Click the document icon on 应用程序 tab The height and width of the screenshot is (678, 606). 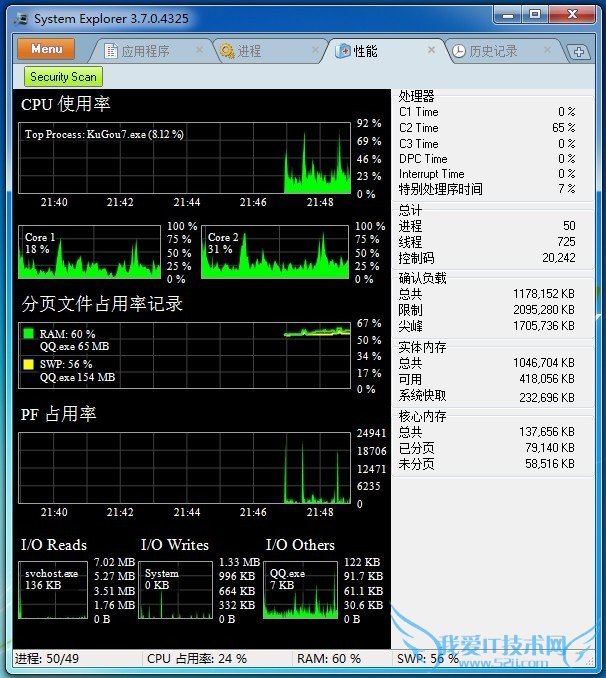(x=111, y=51)
